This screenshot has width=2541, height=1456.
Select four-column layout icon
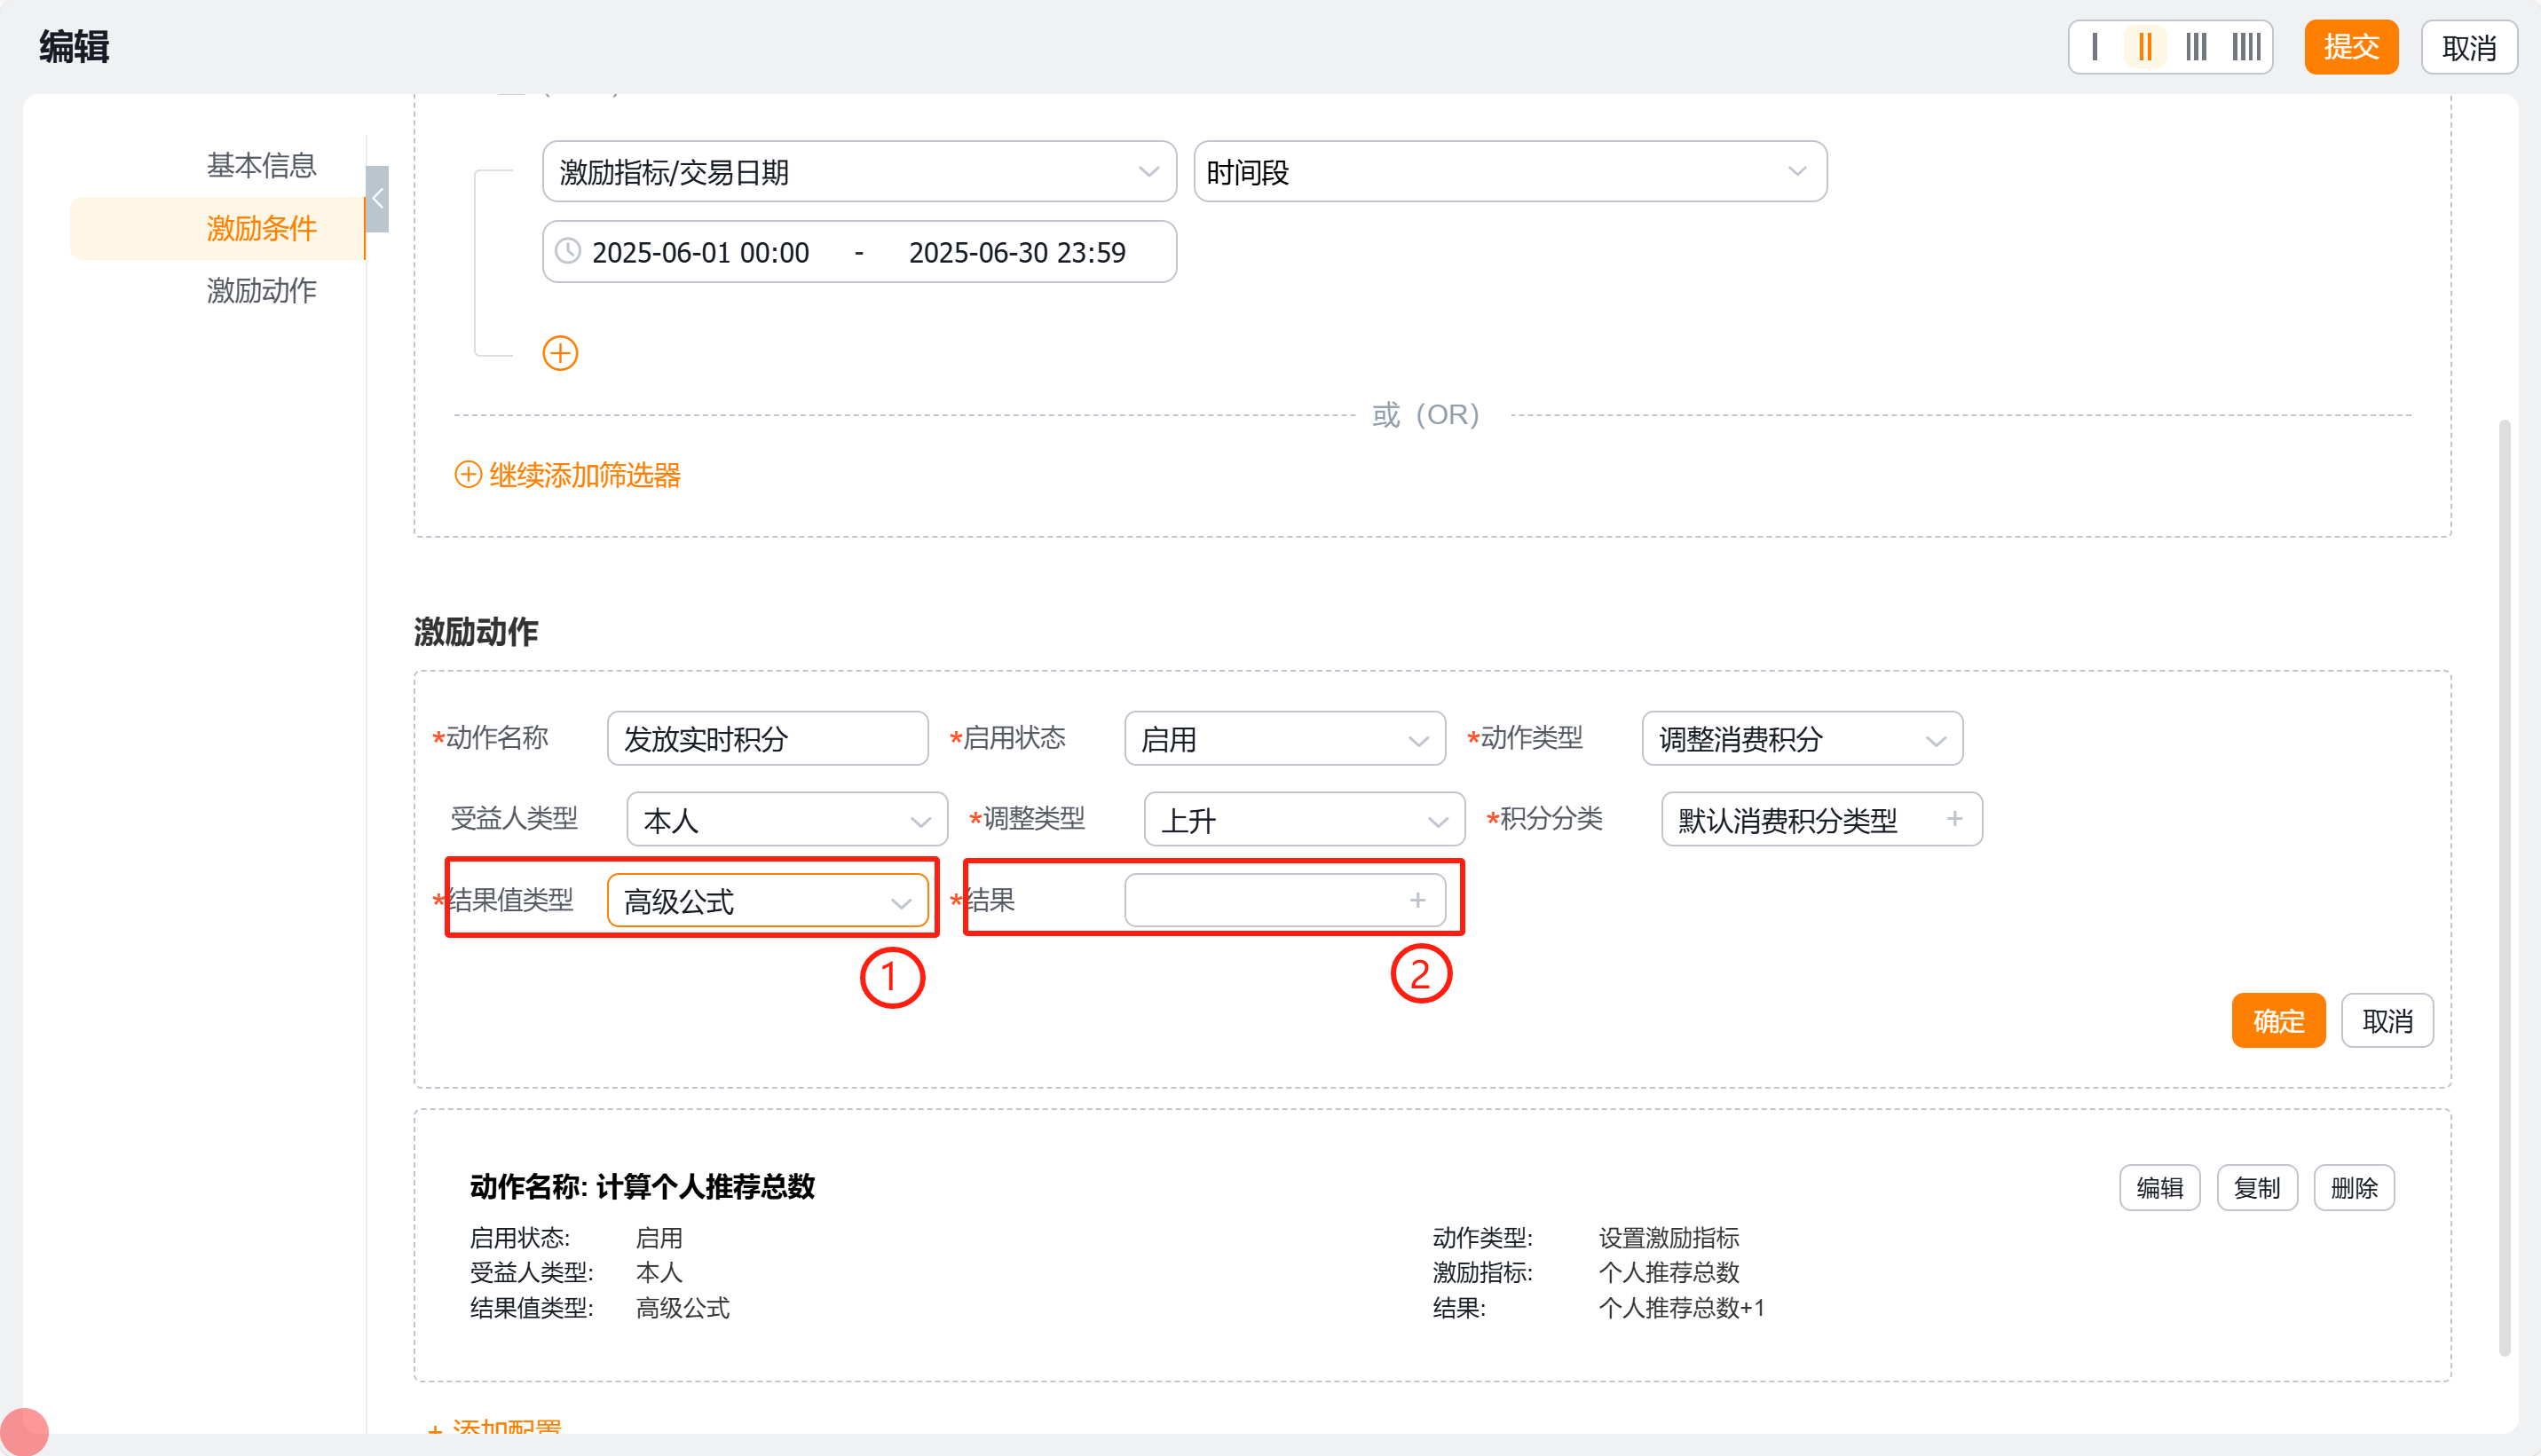point(2246,47)
